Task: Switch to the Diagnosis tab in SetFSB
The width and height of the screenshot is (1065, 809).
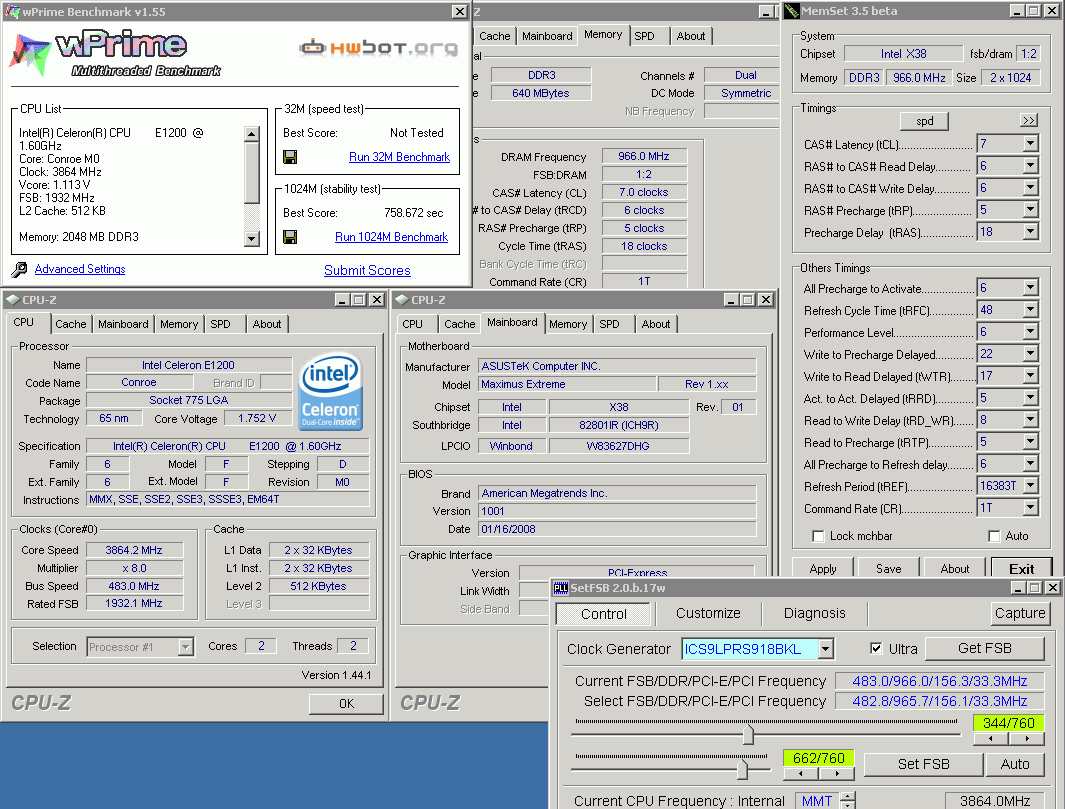Action: 814,613
